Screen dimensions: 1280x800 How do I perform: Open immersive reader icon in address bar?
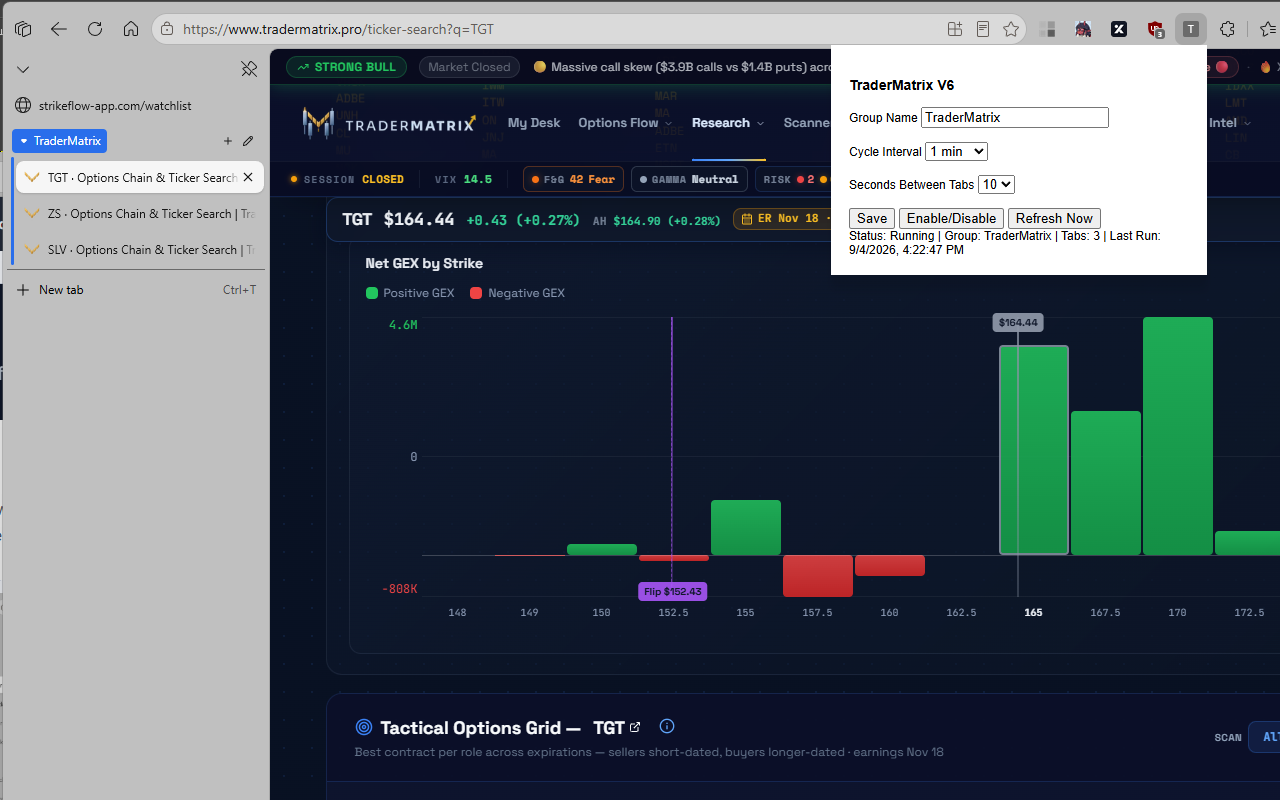click(x=983, y=29)
